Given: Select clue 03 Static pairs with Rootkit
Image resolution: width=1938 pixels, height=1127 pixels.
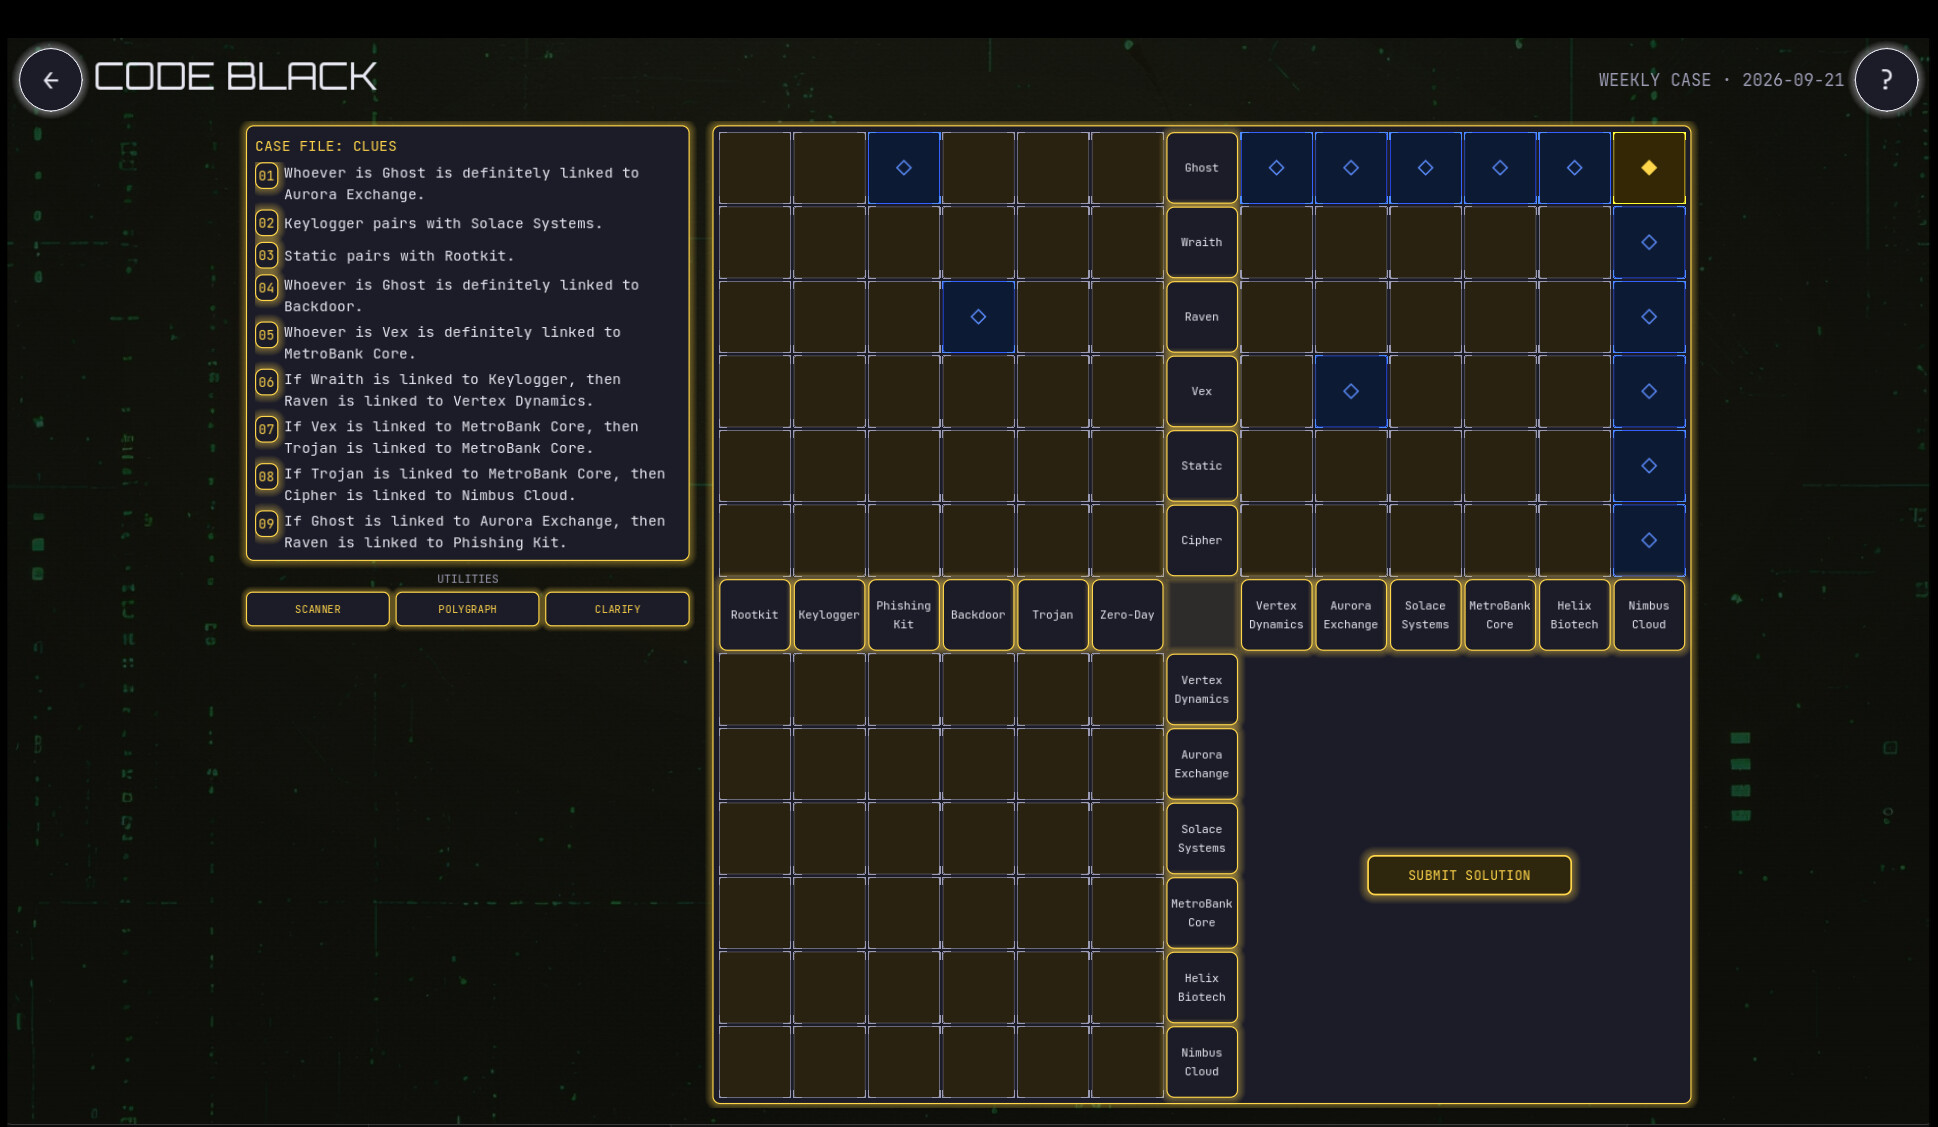Looking at the screenshot, I should pyautogui.click(x=467, y=256).
